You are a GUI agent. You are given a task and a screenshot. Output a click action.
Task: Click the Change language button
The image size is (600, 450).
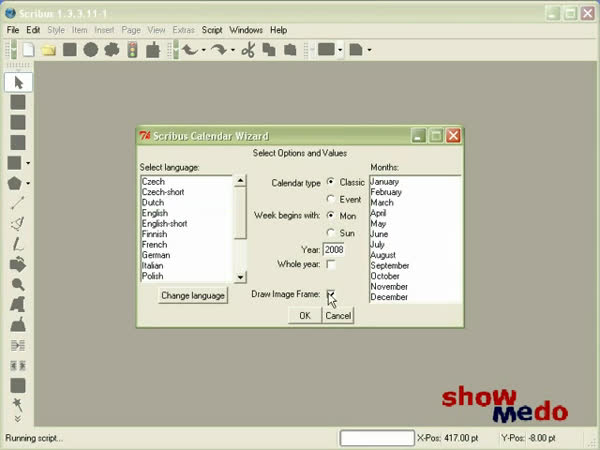tap(193, 295)
